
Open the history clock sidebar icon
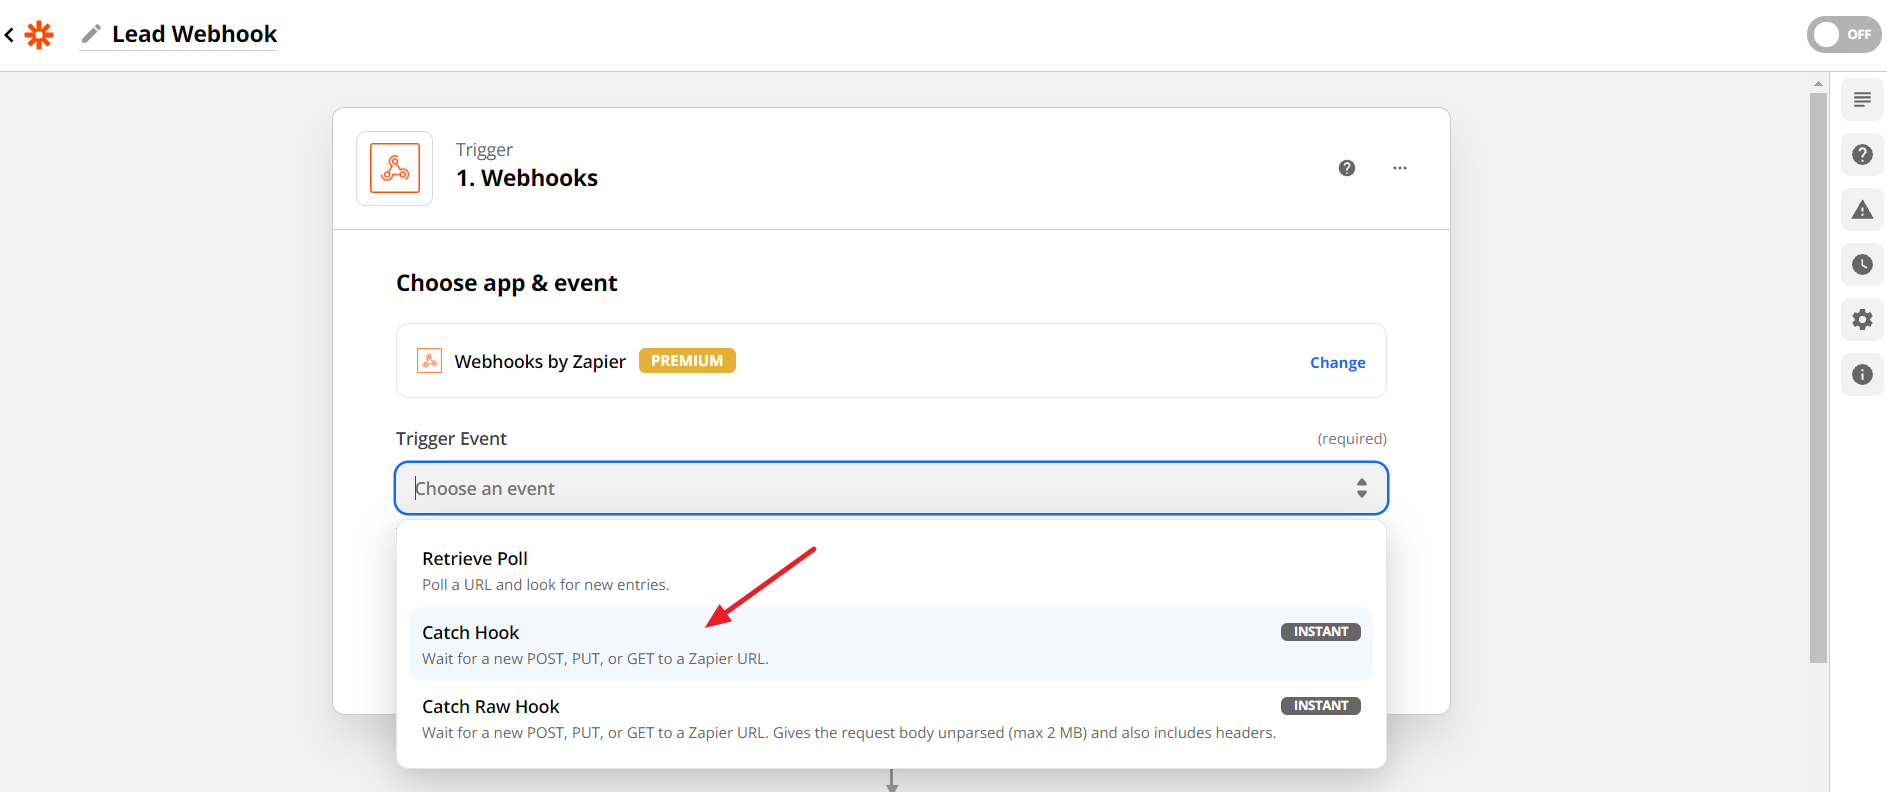point(1862,264)
